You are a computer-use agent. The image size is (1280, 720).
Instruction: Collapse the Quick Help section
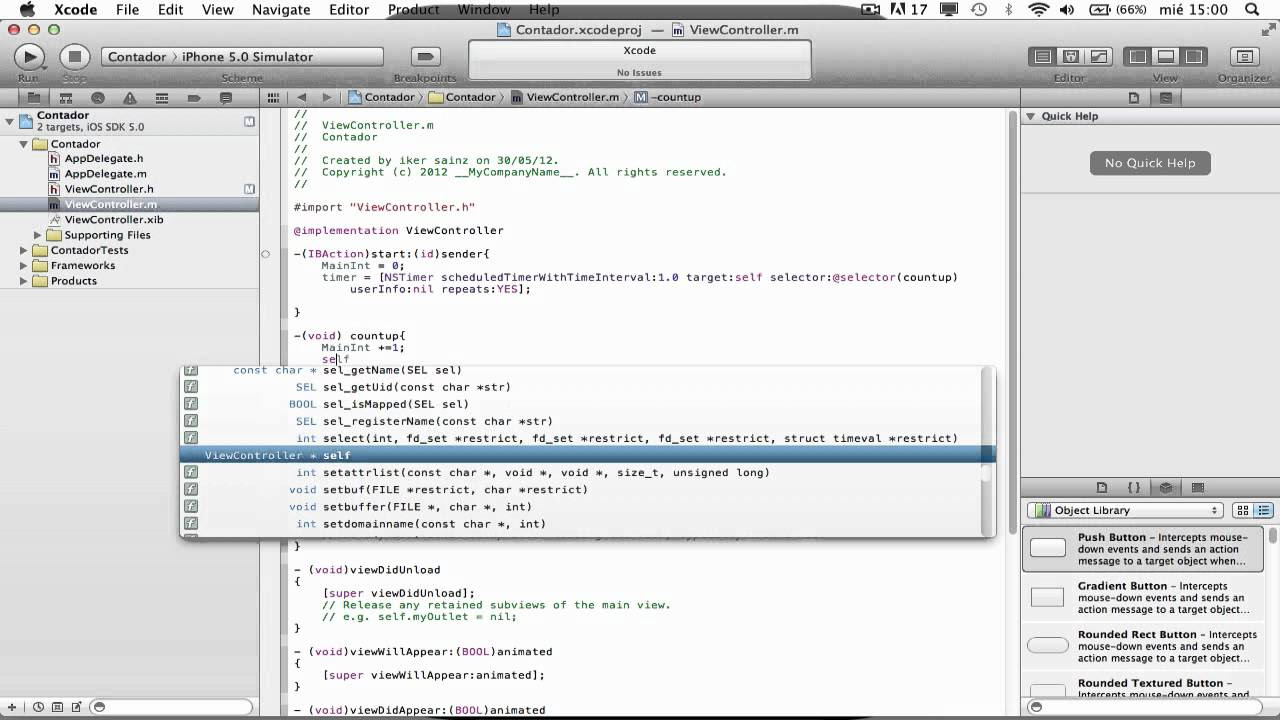[x=1031, y=116]
